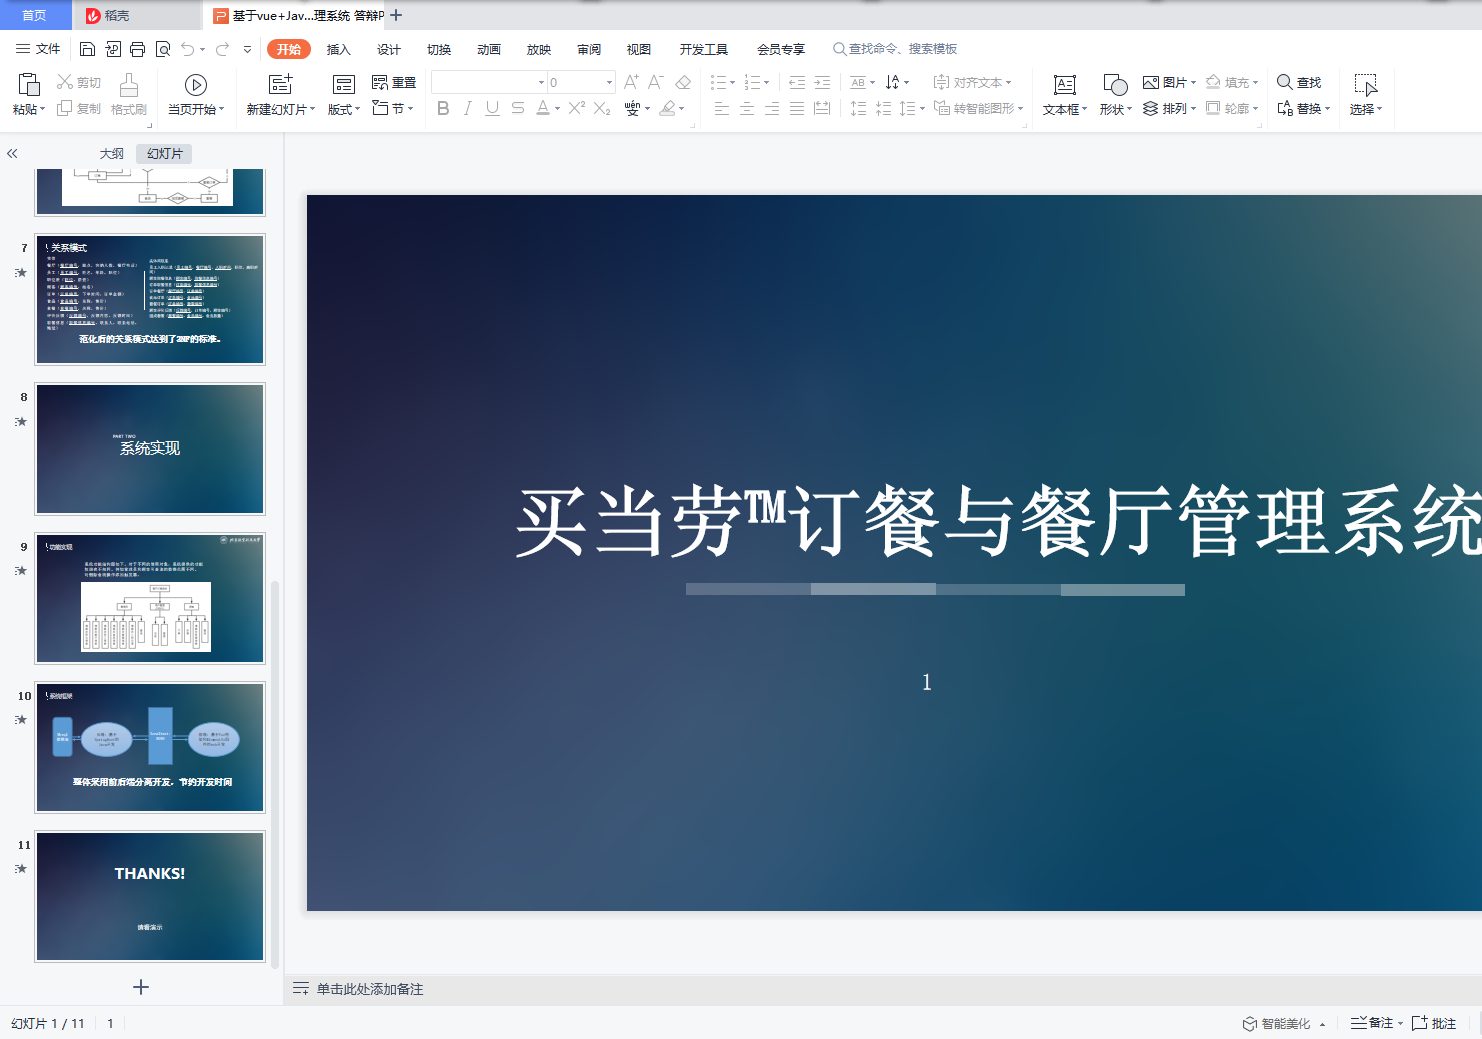Click the Cut (剪切) scissors icon
The image size is (1482, 1039).
65,82
